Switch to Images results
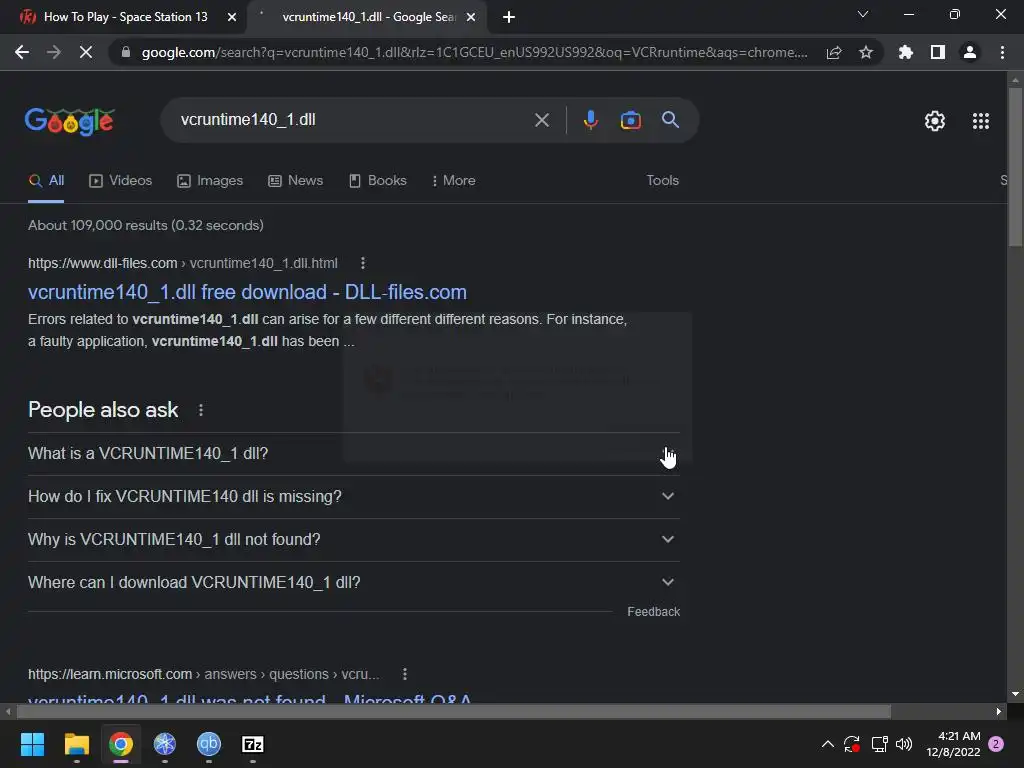The width and height of the screenshot is (1024, 768). click(x=210, y=180)
